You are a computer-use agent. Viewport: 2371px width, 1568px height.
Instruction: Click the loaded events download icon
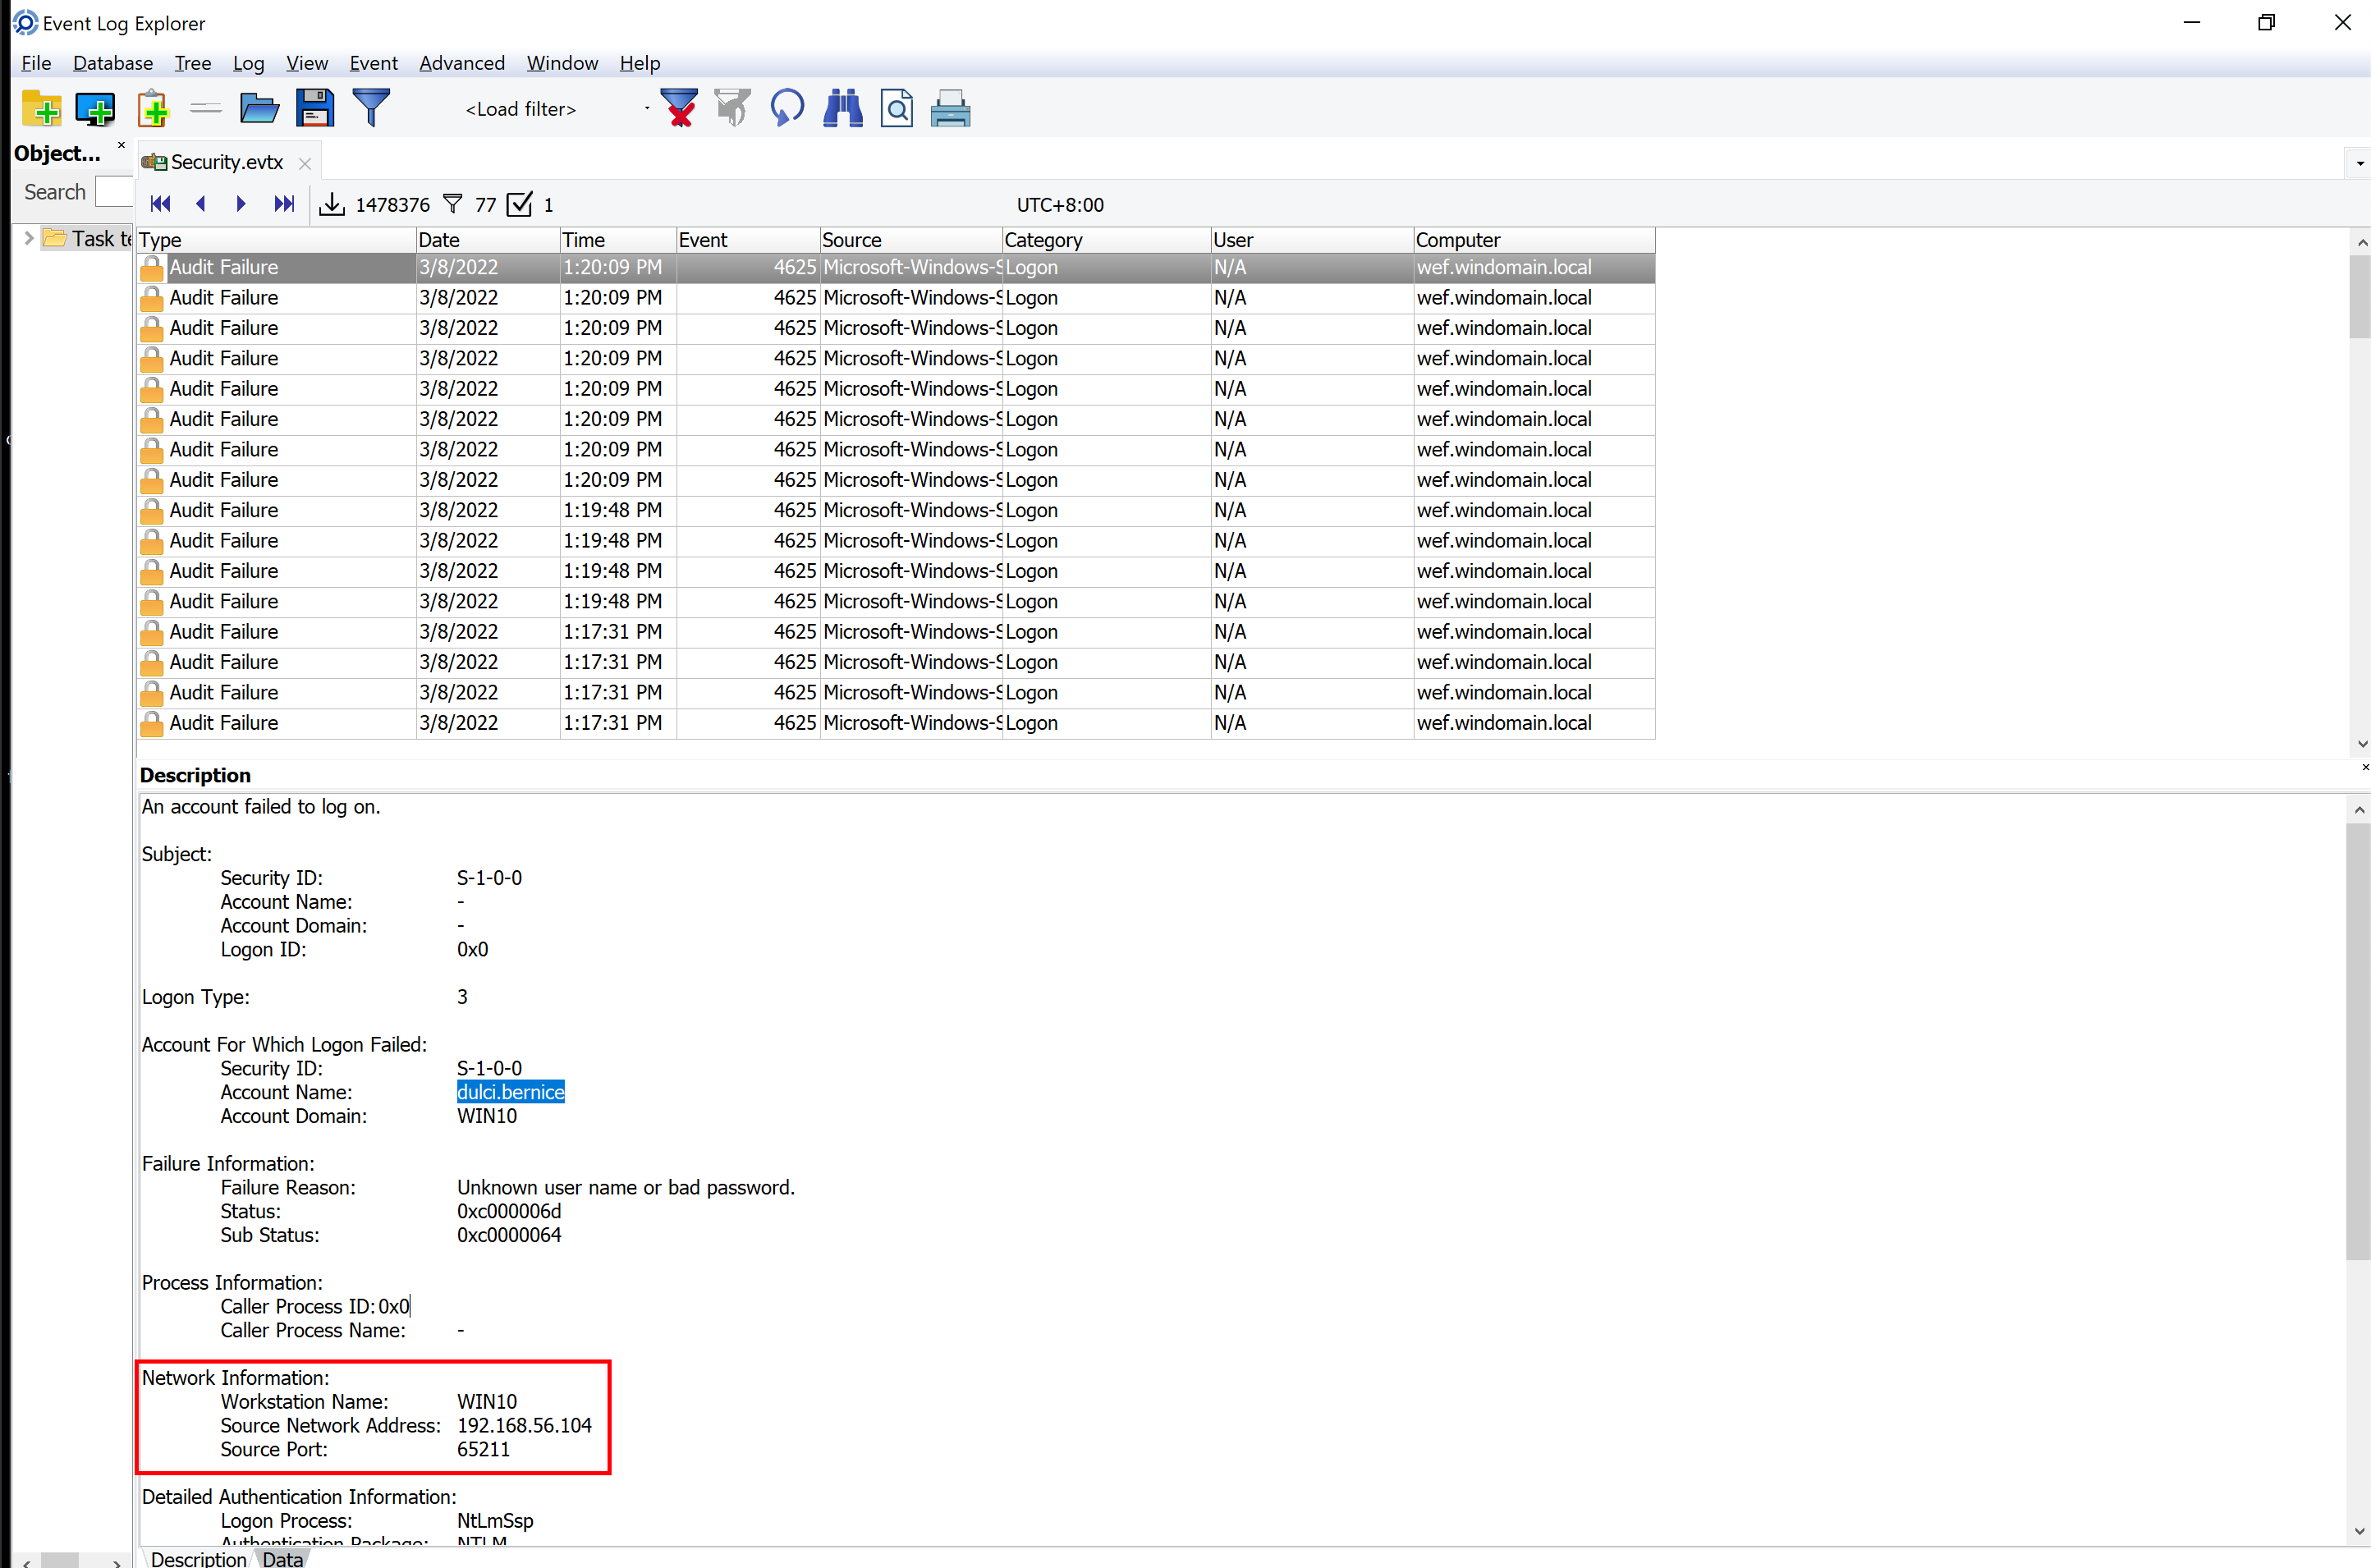click(x=331, y=204)
